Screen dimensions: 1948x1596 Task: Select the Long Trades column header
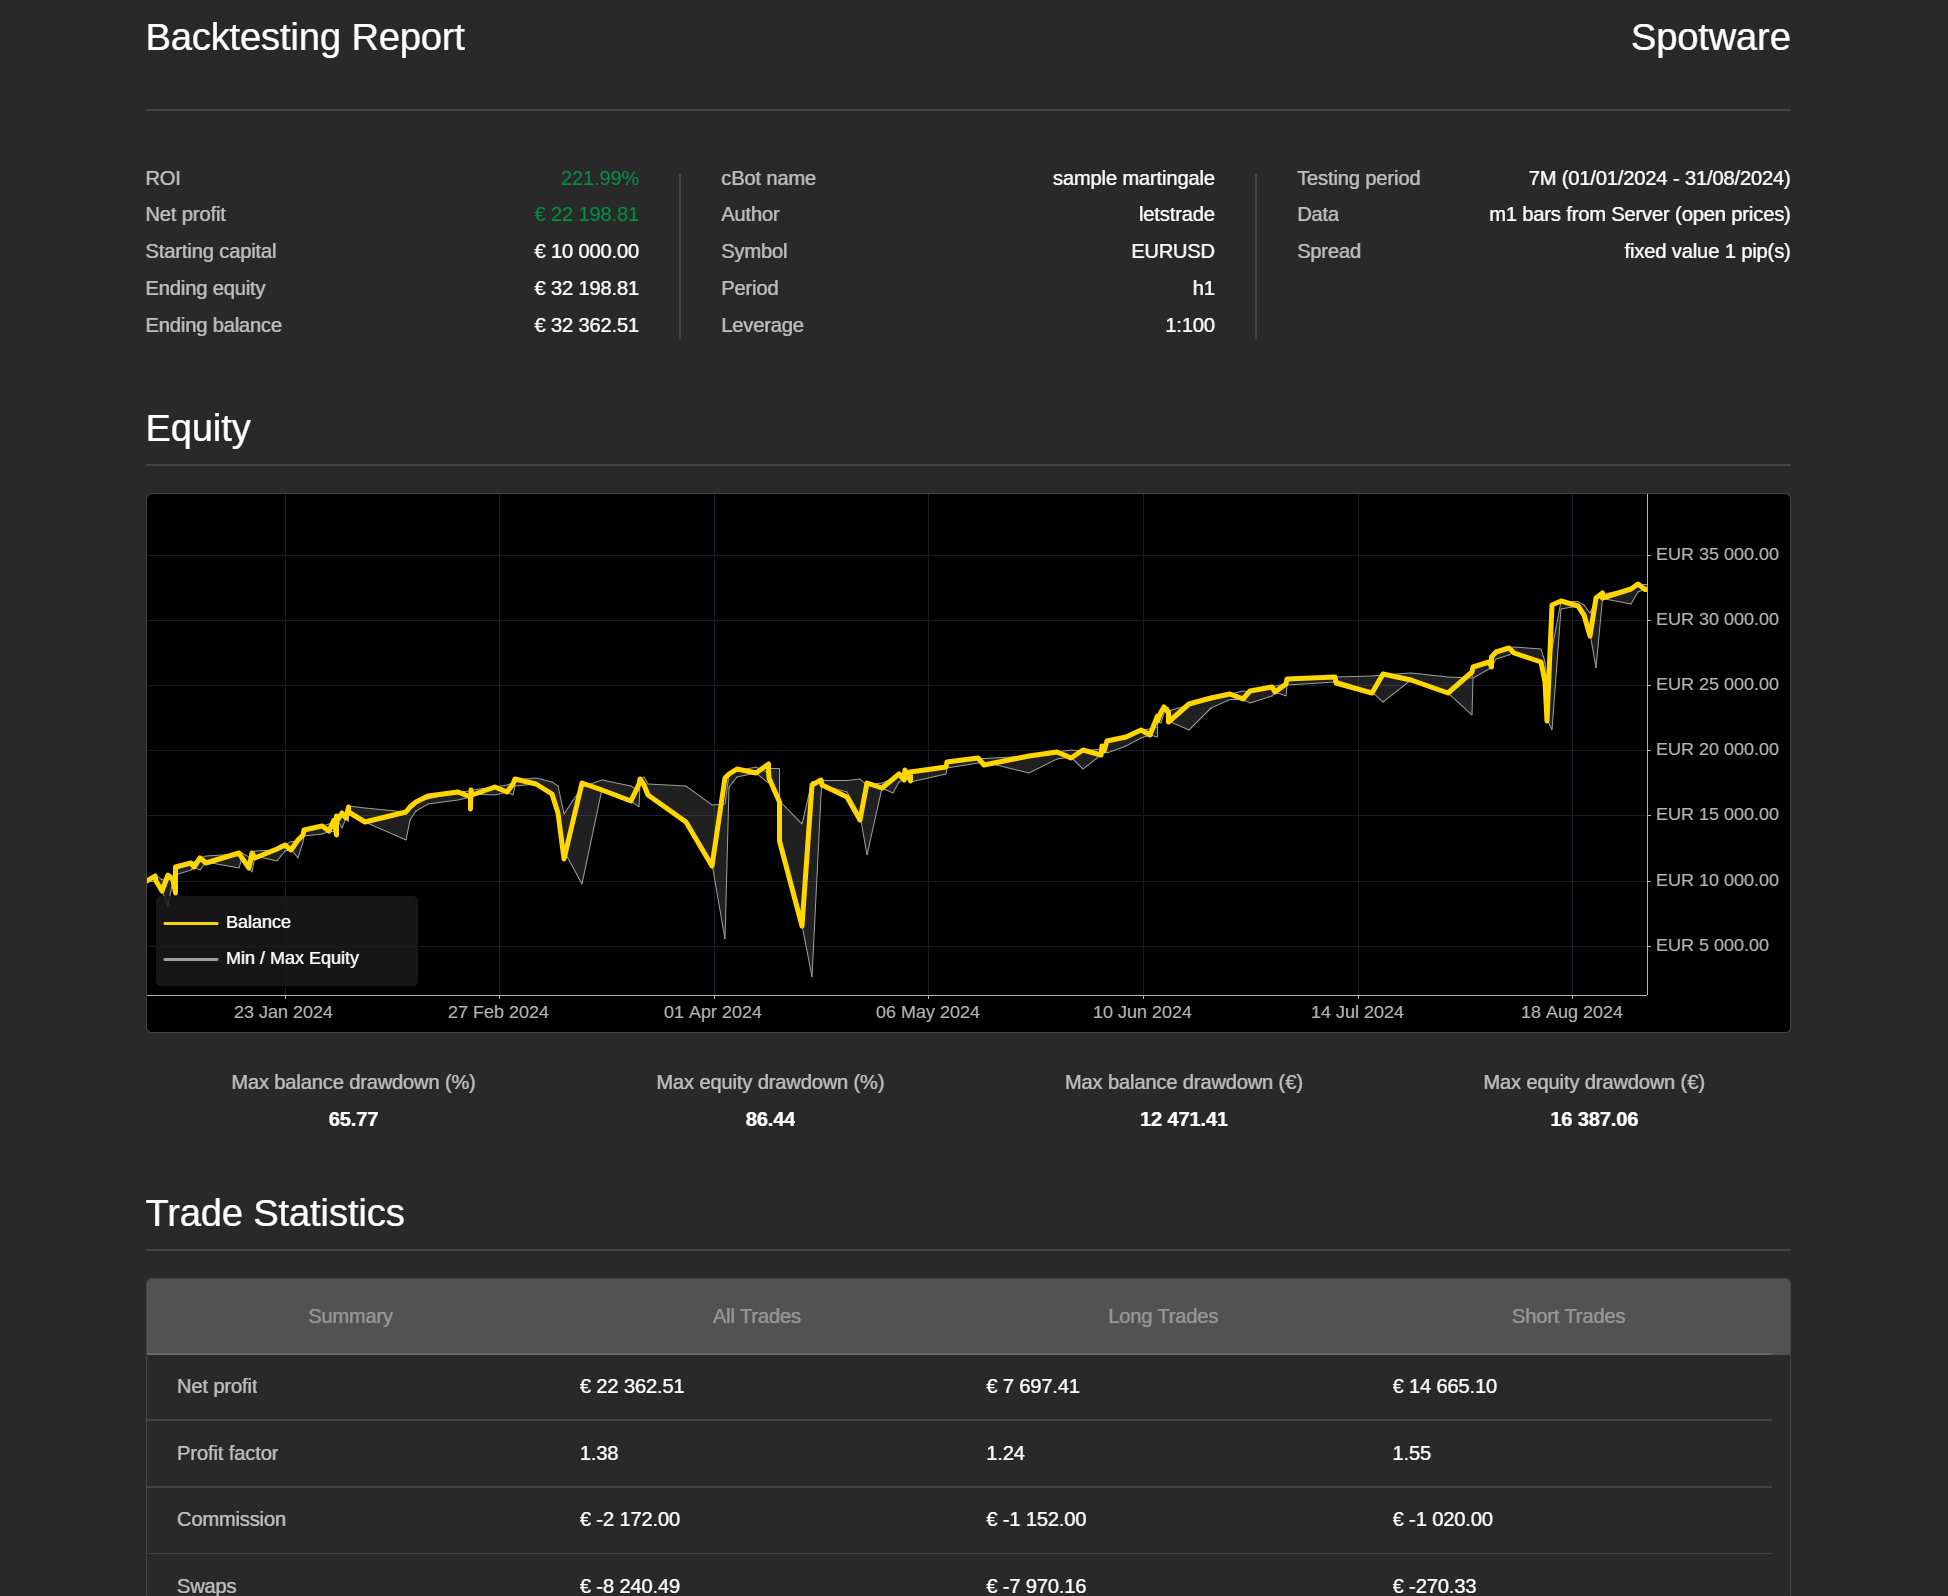tap(1162, 1316)
